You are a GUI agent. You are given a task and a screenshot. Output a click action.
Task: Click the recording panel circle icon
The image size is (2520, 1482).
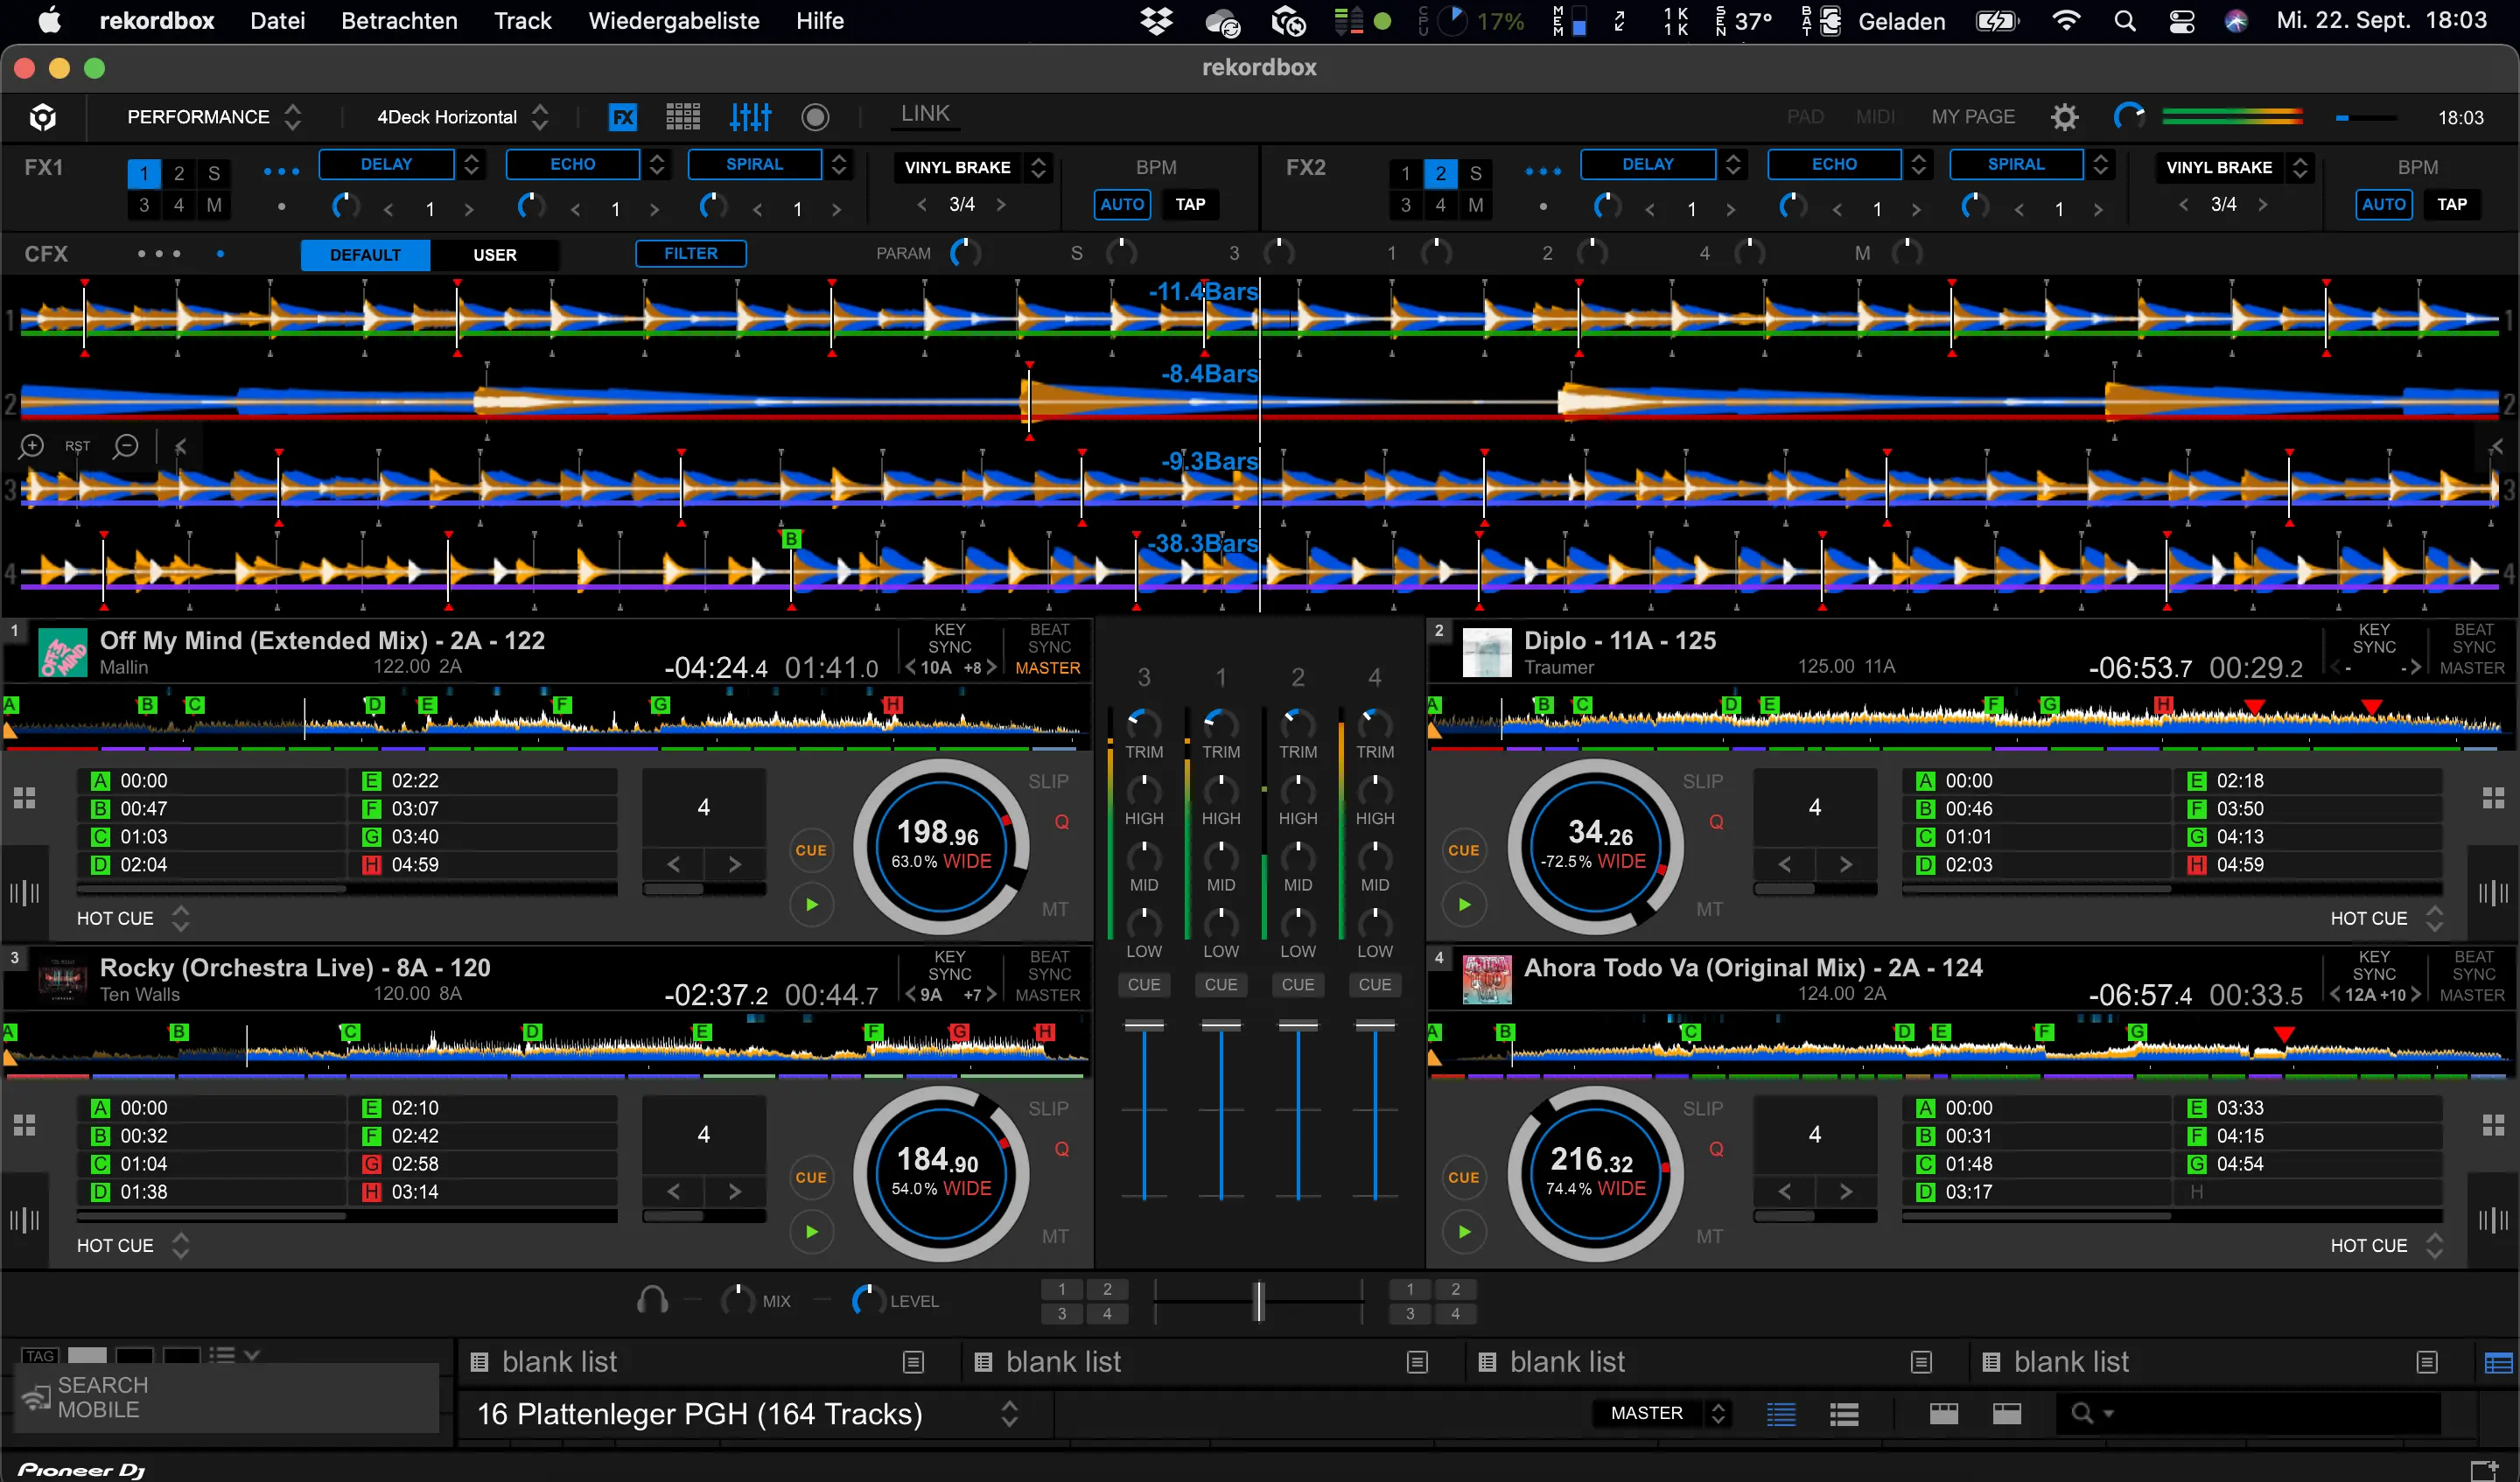815,117
